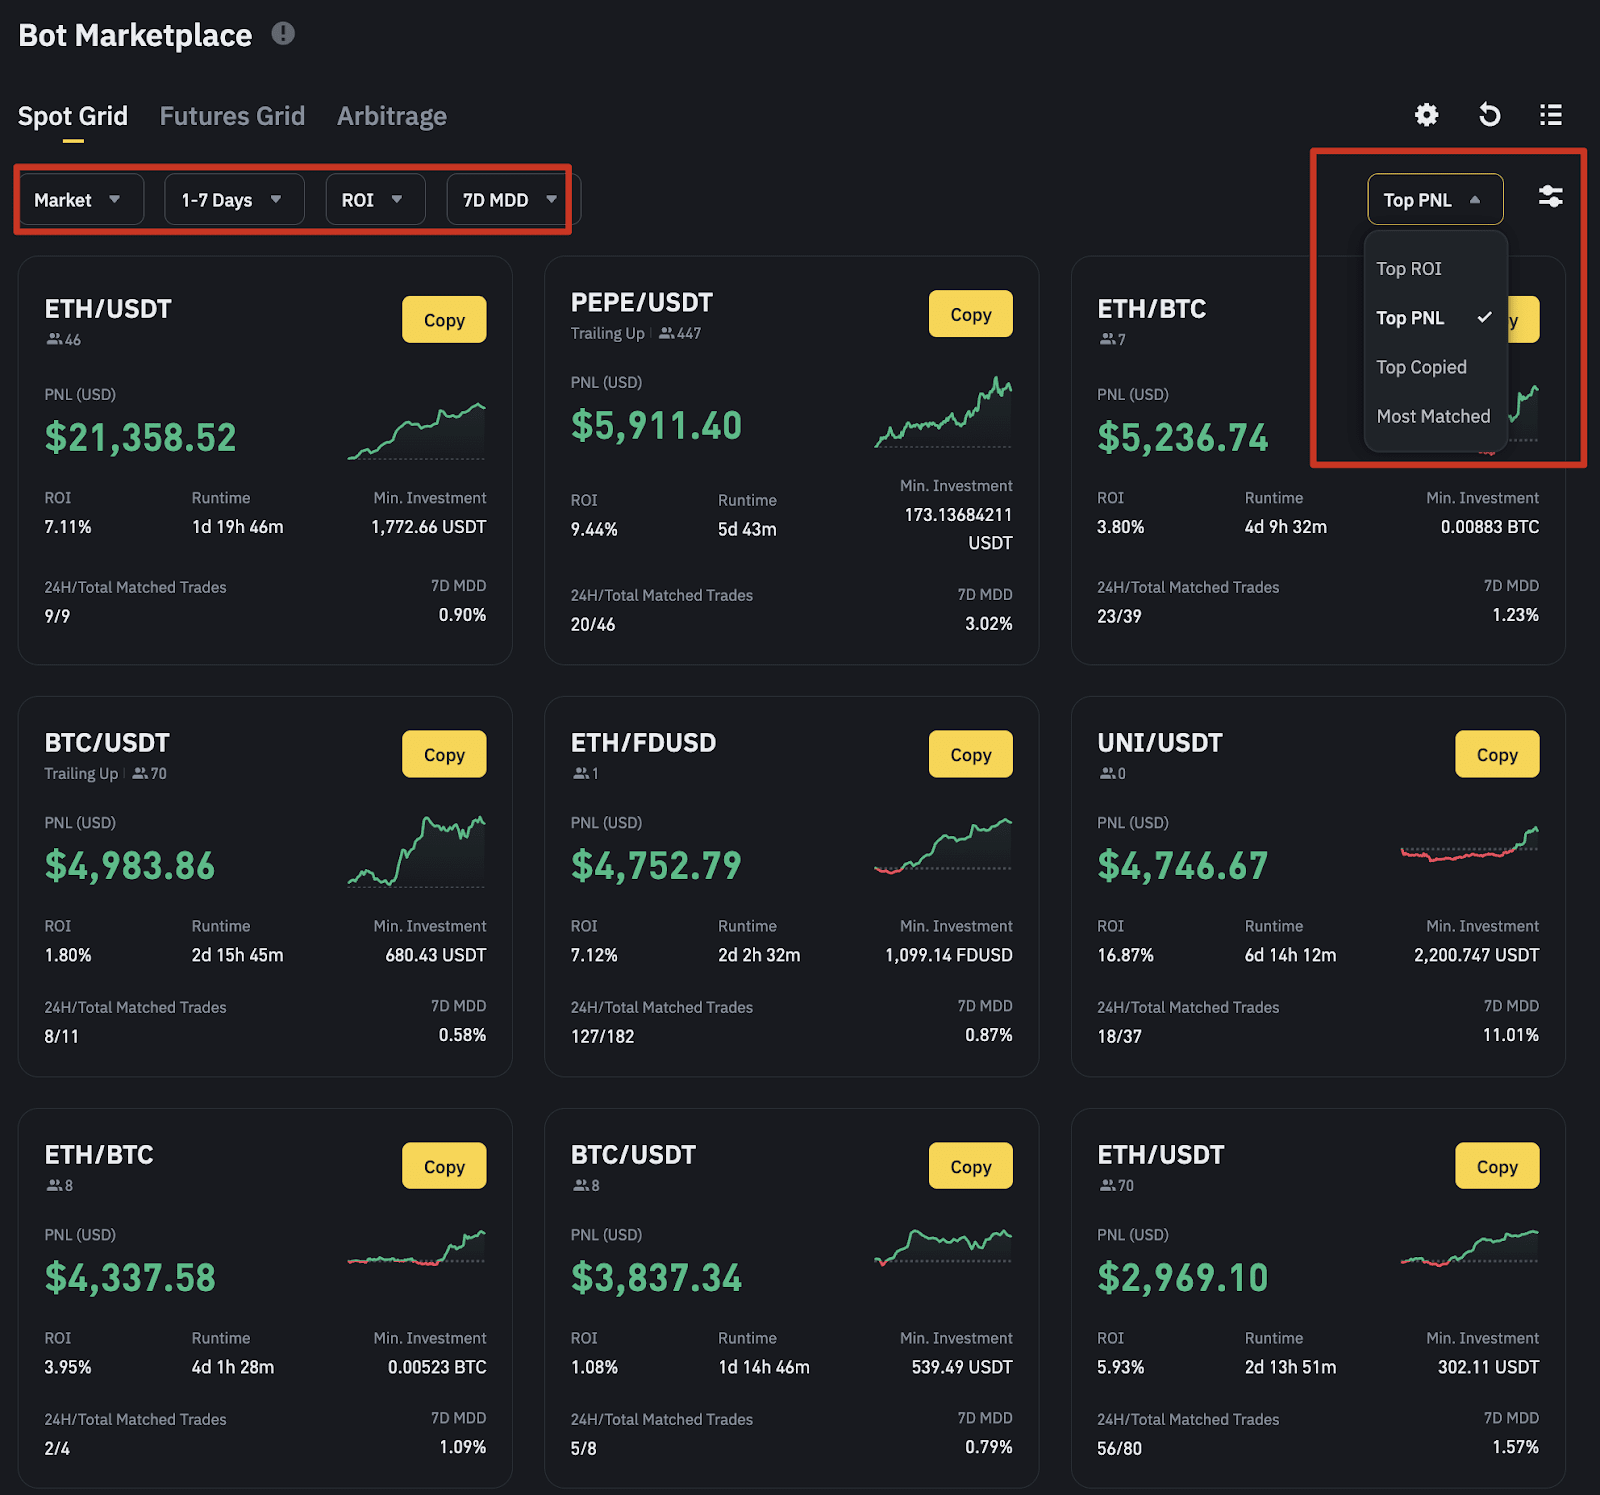
Task: Expand the 7D MDD dropdown
Action: [506, 199]
